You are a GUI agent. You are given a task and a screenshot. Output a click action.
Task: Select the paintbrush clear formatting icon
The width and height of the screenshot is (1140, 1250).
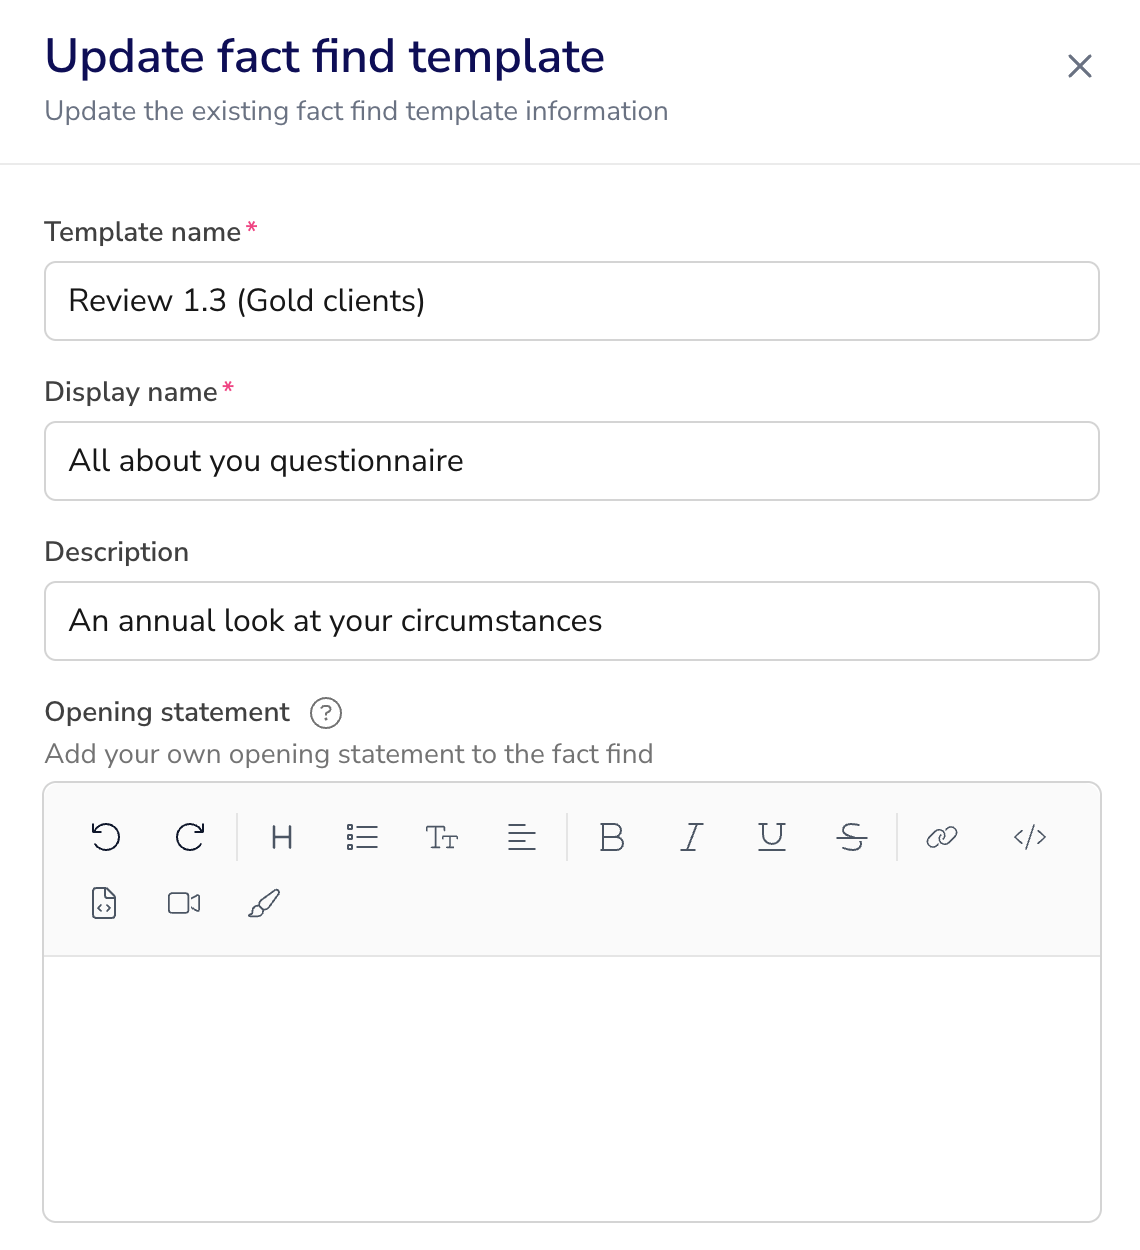pyautogui.click(x=264, y=903)
